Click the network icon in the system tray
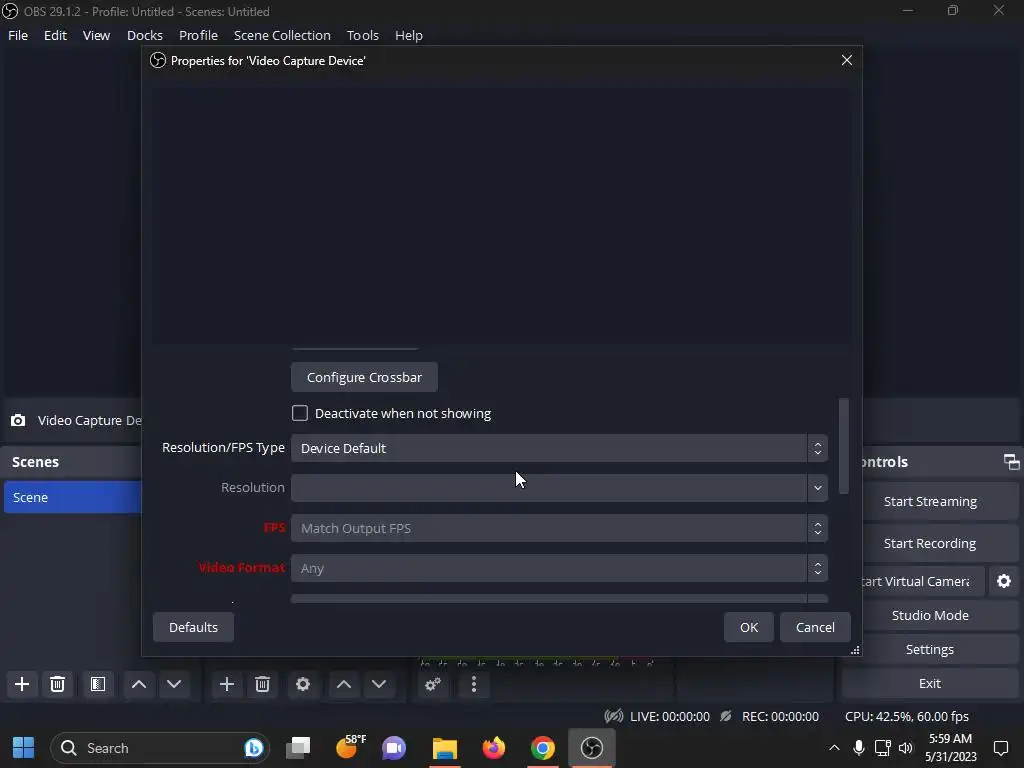The height and width of the screenshot is (768, 1024). click(x=882, y=748)
